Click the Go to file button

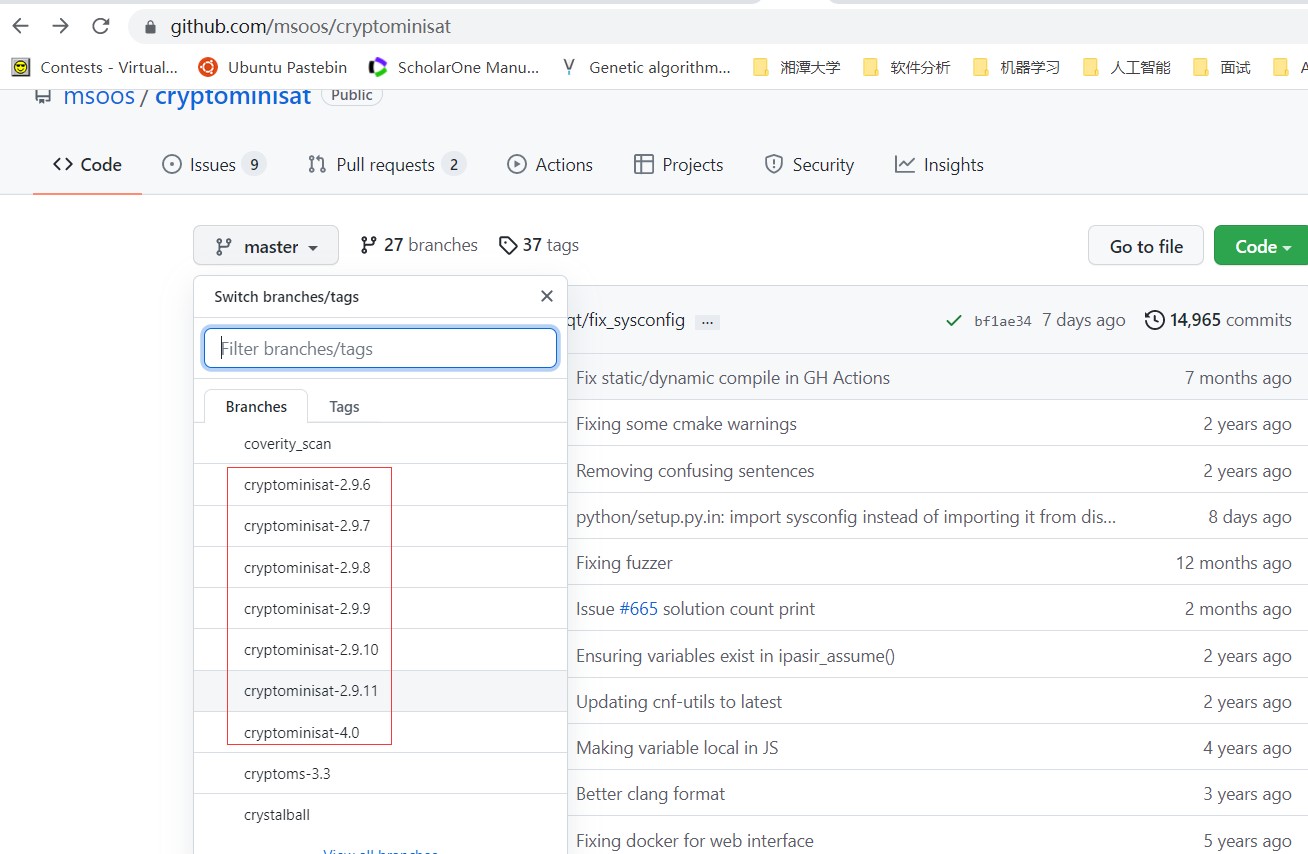1145,245
